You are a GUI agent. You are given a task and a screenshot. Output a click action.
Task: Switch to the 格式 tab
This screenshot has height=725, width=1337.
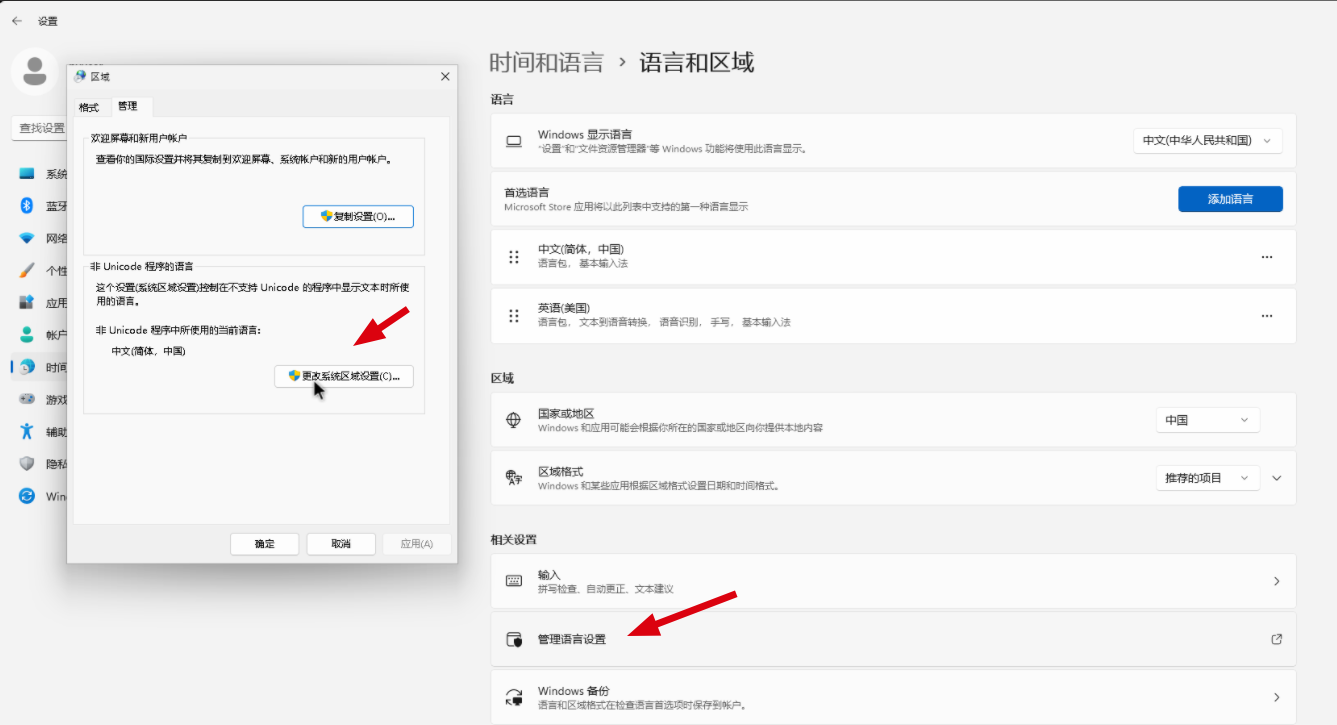point(89,107)
